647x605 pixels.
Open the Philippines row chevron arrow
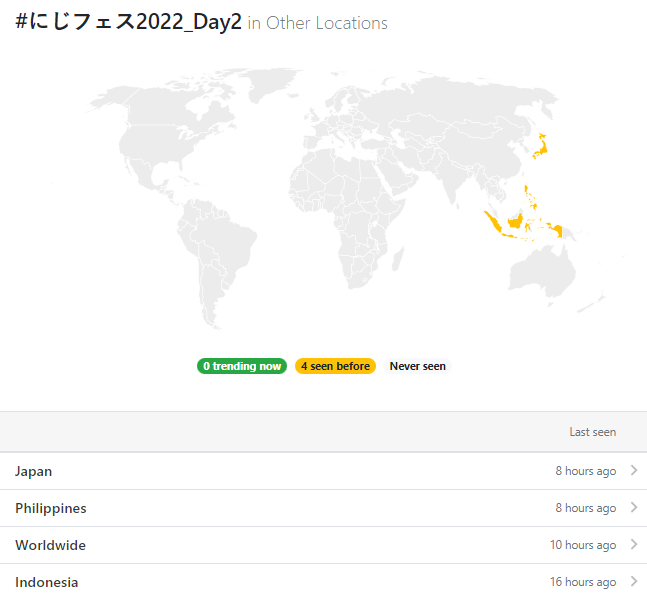pos(634,507)
